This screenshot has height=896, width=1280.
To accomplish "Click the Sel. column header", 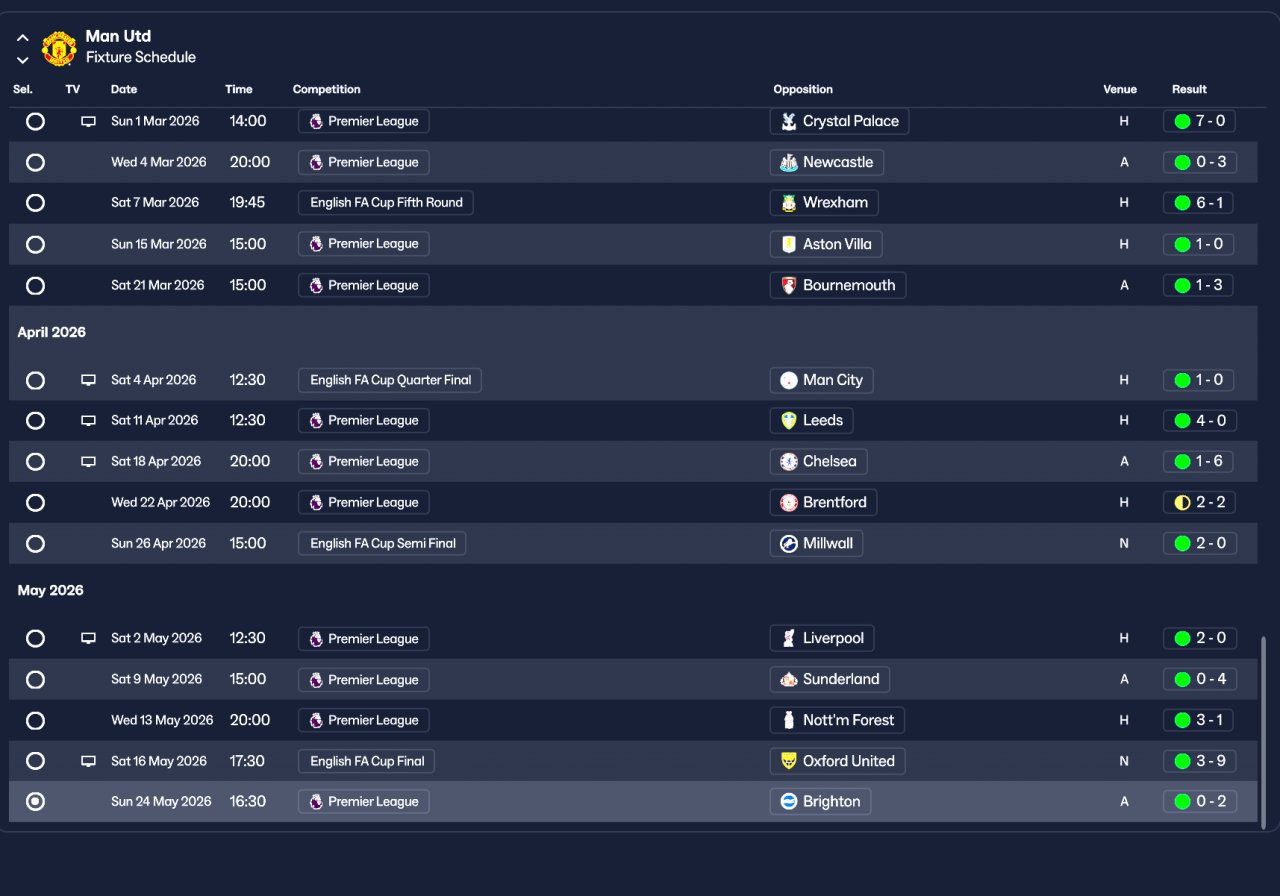I will point(23,89).
